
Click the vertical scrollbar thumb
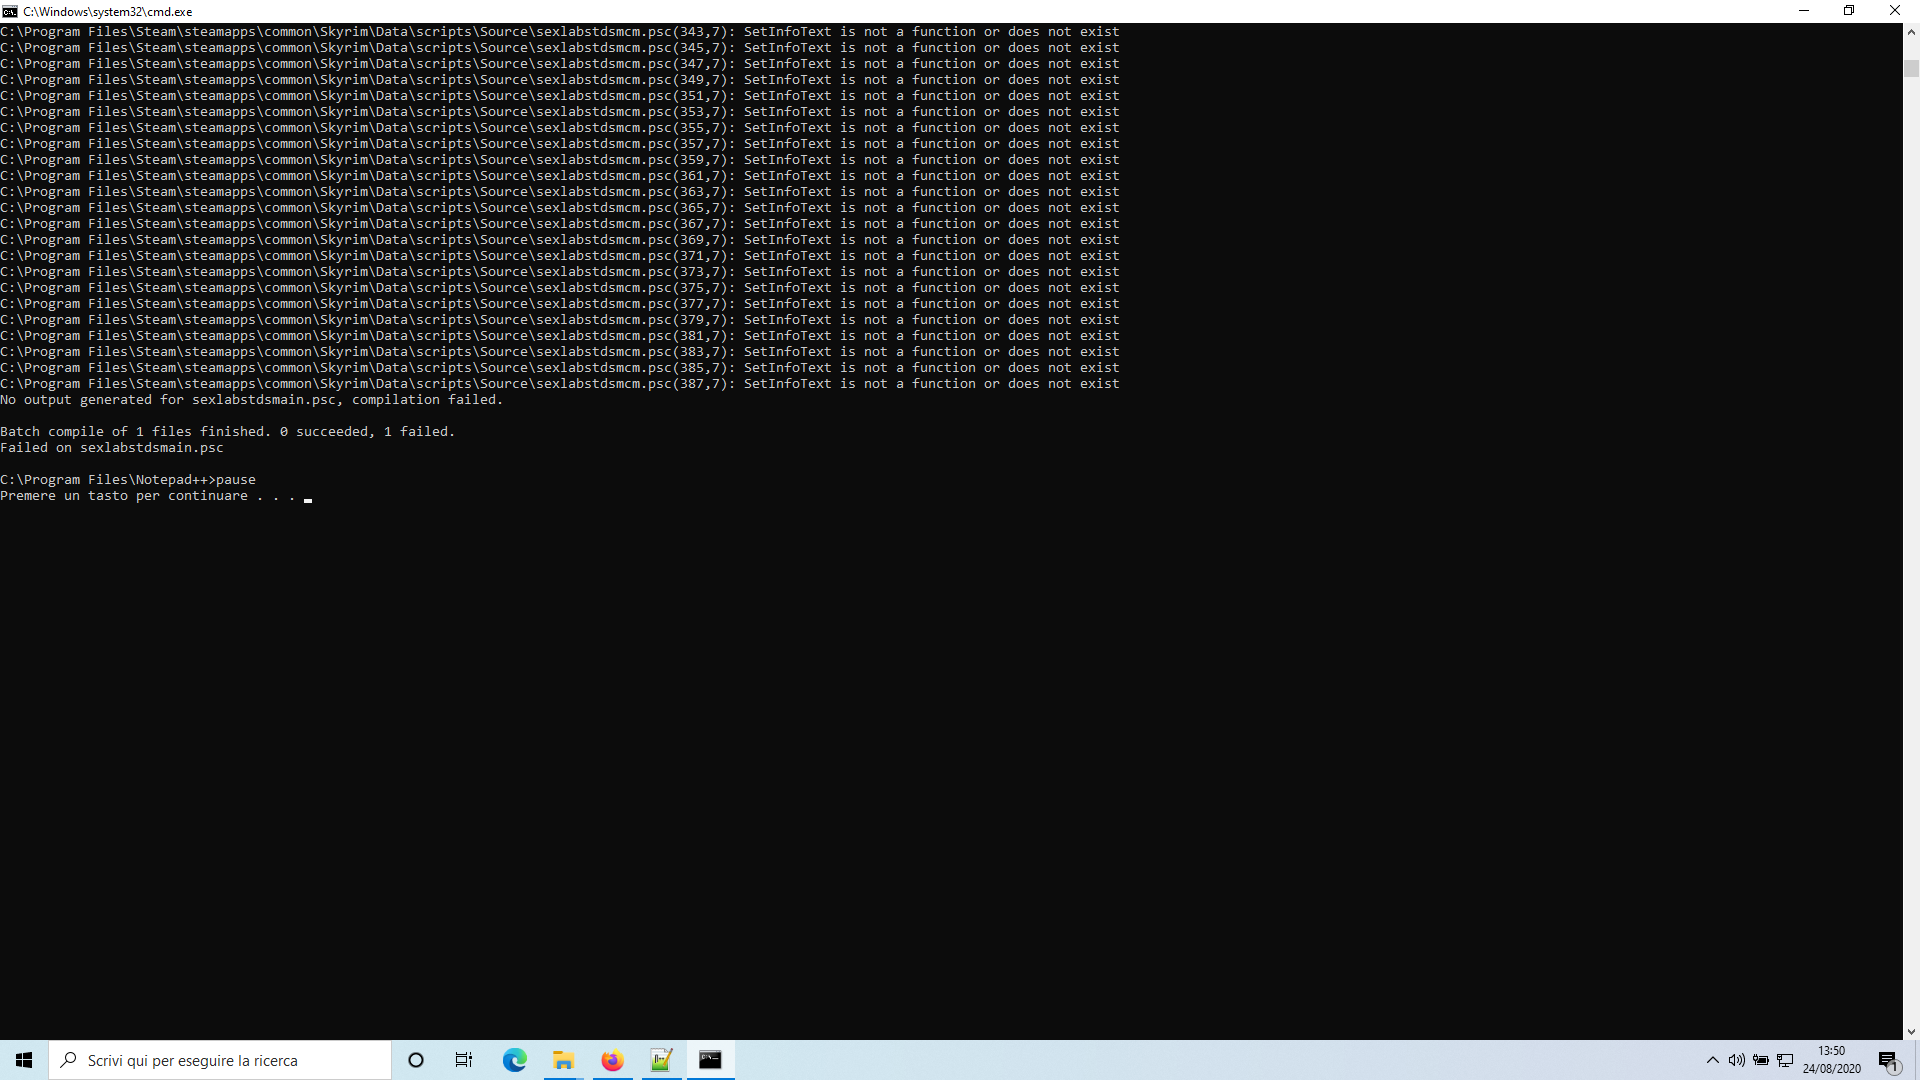coord(1911,68)
